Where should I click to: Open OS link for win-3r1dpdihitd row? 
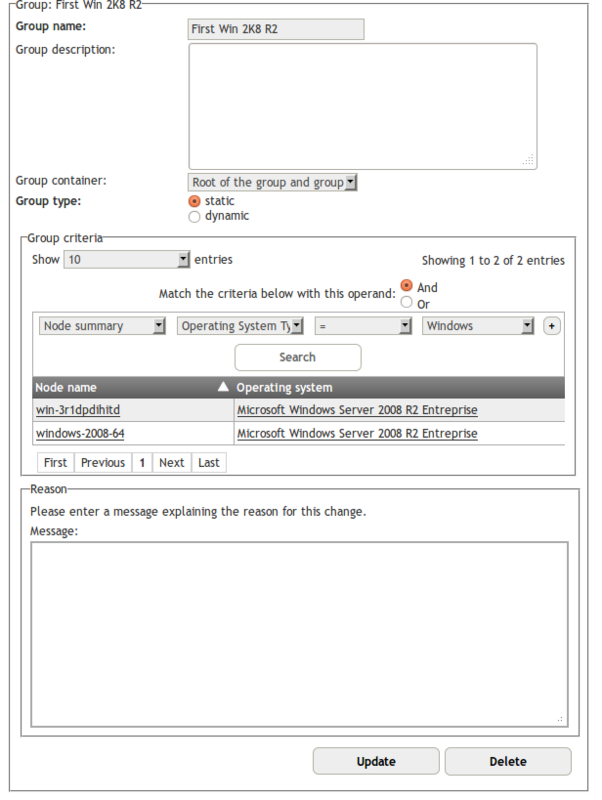pos(357,410)
